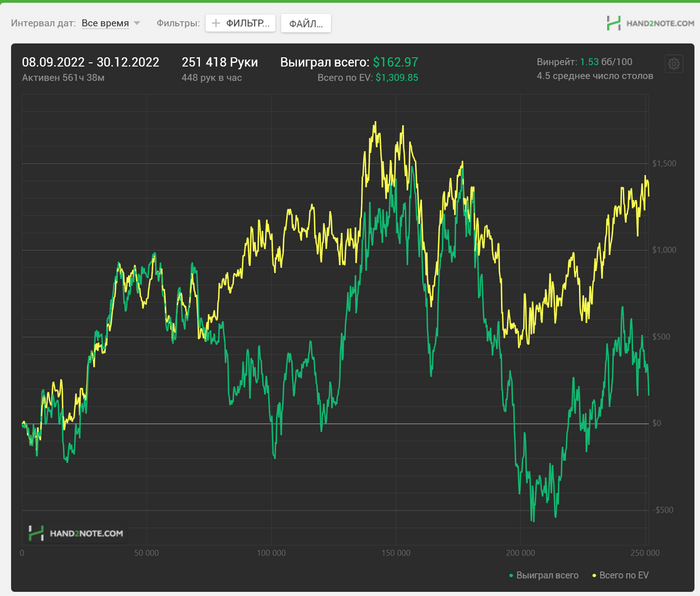Click the '$1,500' y-axis label
Image resolution: width=700 pixels, height=596 pixels.
[x=664, y=163]
